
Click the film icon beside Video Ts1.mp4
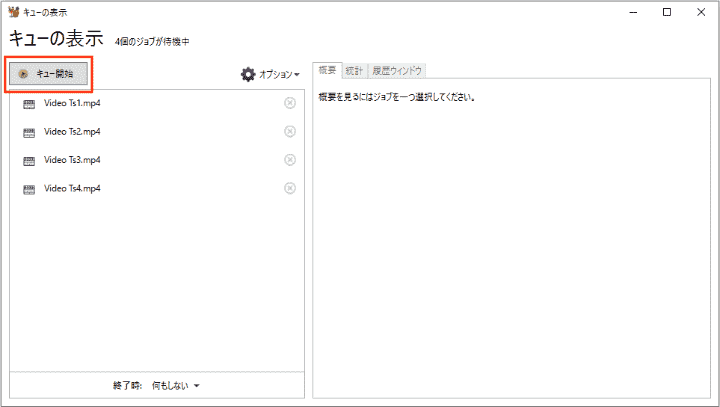click(29, 103)
